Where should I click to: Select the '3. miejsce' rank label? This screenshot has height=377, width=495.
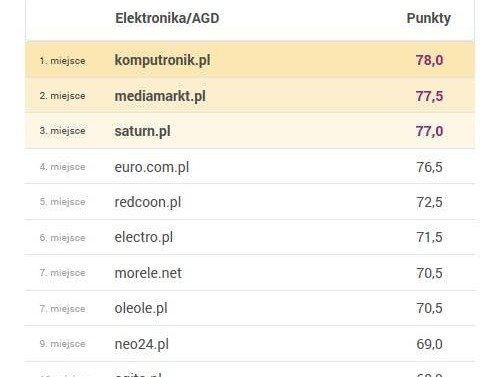[x=62, y=131]
